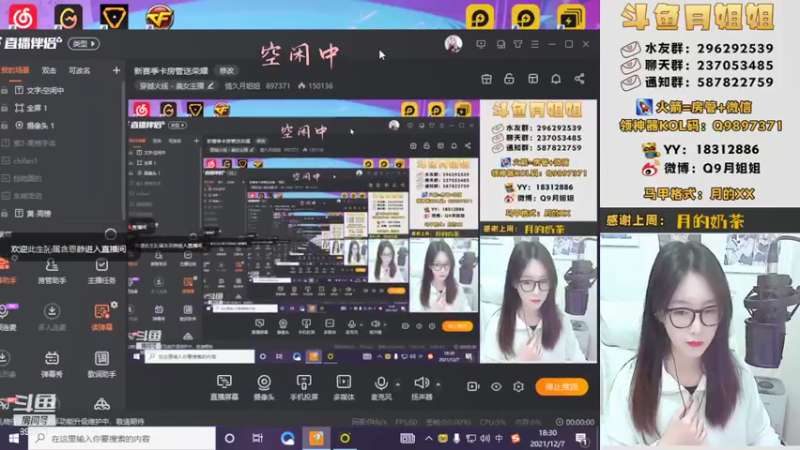The height and width of the screenshot is (450, 800).
Task: Select 摄像头 1 source row
Action: point(61,125)
